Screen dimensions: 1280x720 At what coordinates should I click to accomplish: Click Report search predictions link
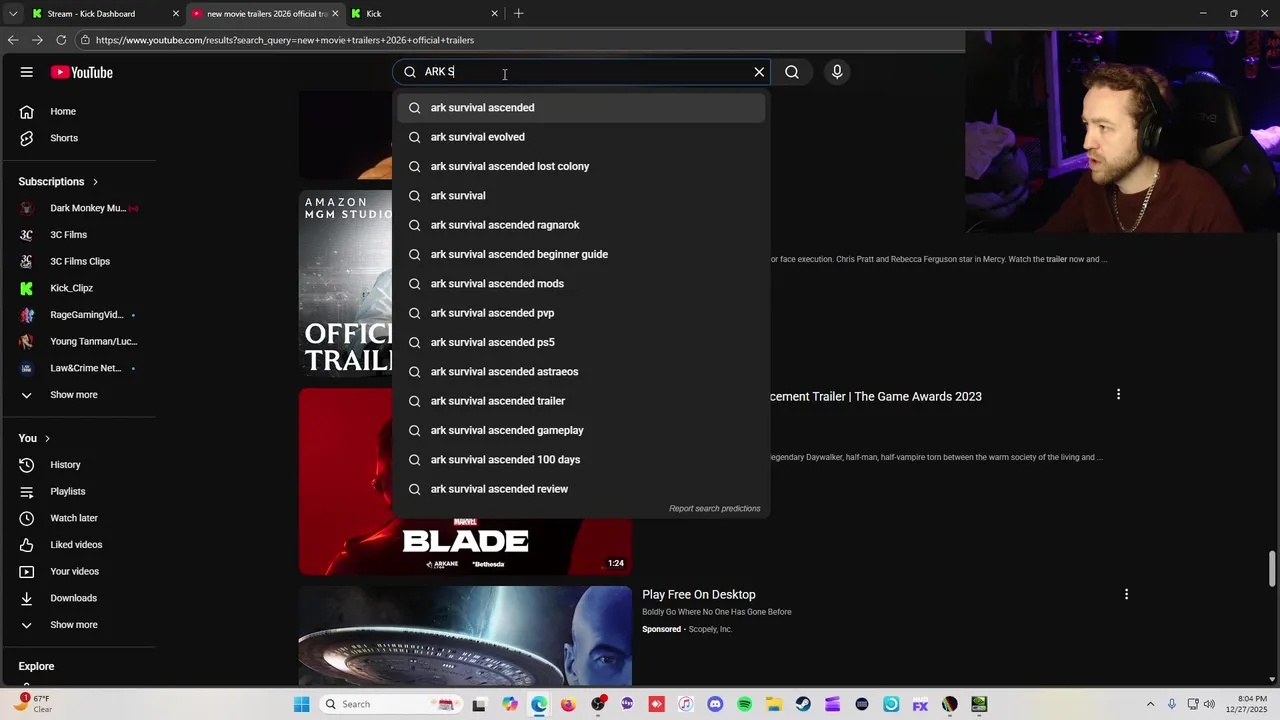[x=714, y=509]
